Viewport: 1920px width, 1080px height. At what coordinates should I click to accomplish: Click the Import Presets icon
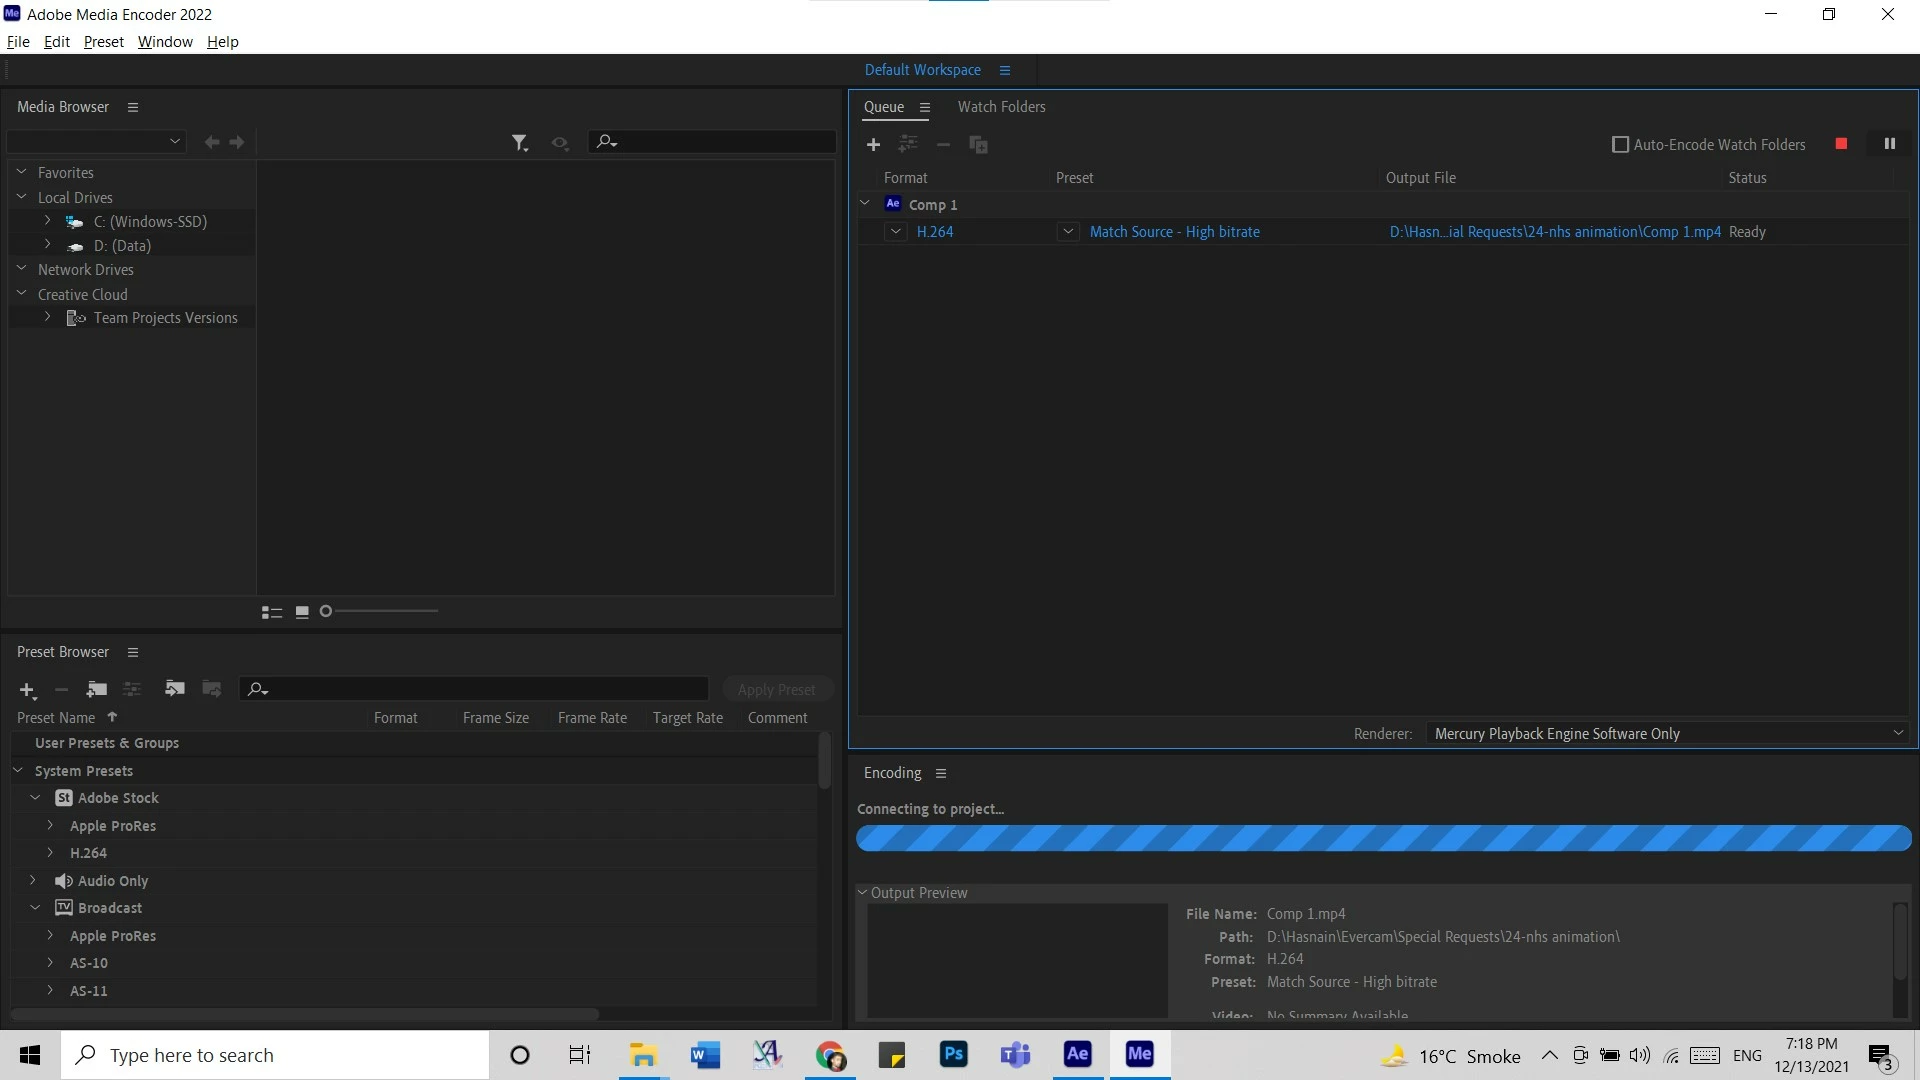point(175,689)
